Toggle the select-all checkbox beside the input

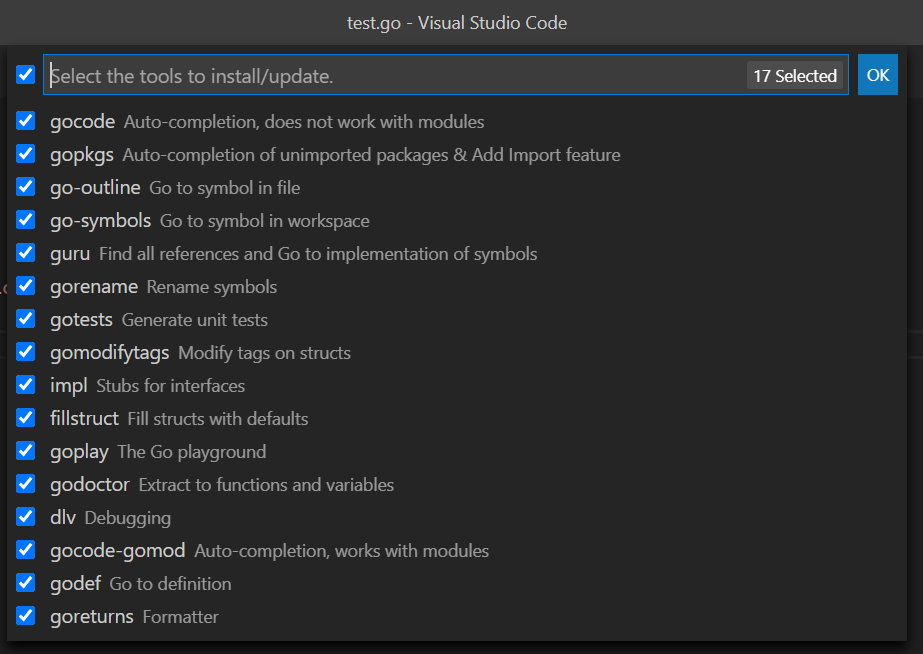click(x=25, y=75)
